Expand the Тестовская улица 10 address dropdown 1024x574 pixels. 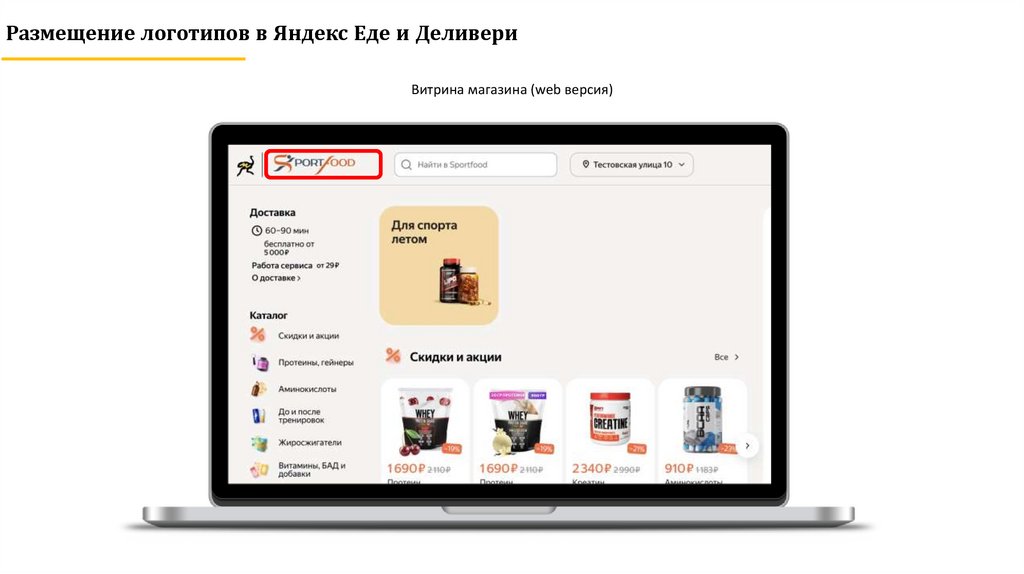[x=632, y=165]
